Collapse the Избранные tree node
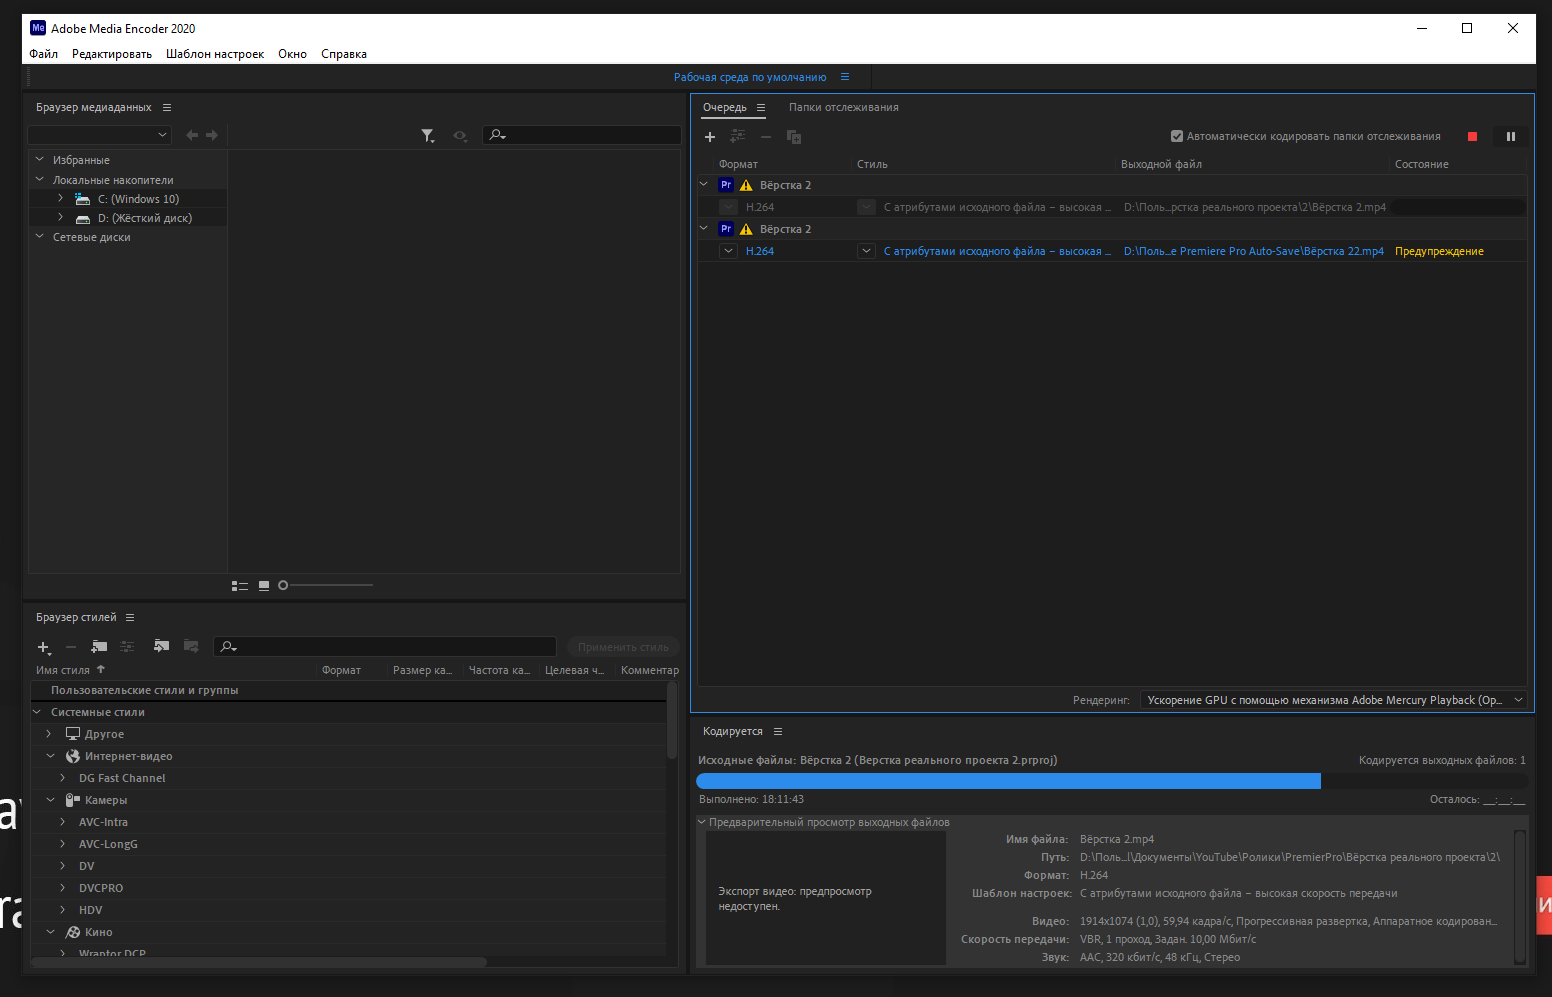This screenshot has width=1552, height=997. click(40, 159)
